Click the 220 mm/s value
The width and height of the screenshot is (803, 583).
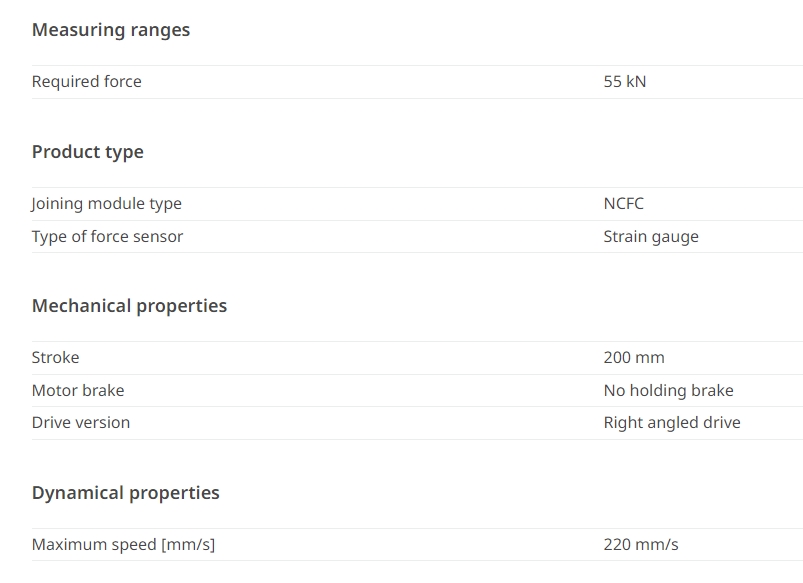click(641, 545)
